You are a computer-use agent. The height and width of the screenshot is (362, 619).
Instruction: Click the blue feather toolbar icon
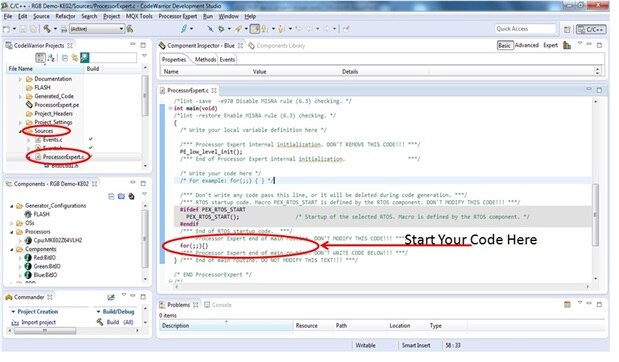tap(184, 28)
